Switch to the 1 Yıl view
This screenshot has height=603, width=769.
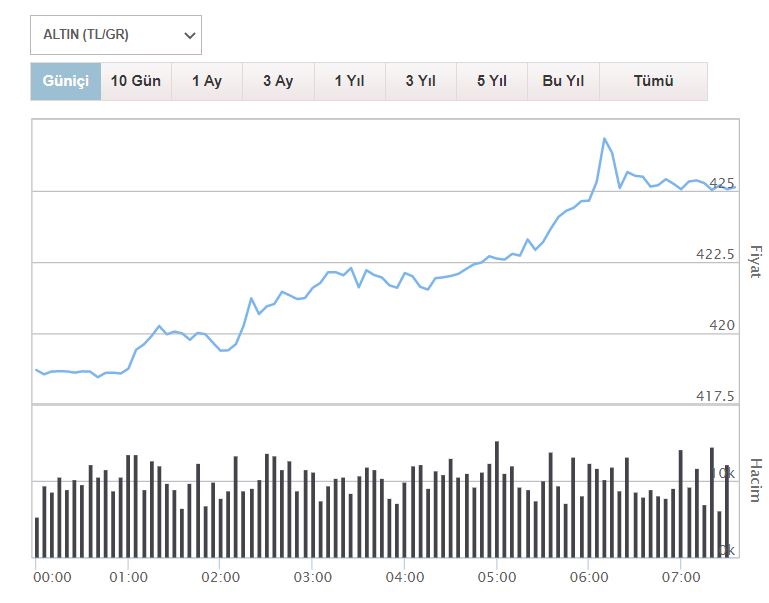pos(349,81)
